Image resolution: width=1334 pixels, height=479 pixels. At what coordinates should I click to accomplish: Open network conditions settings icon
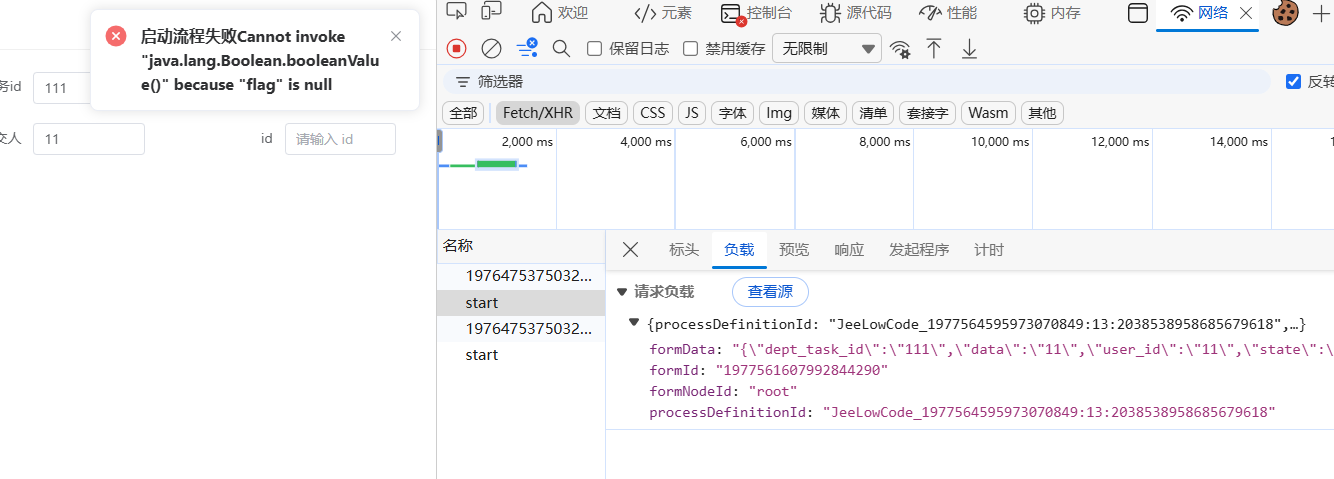(x=900, y=49)
